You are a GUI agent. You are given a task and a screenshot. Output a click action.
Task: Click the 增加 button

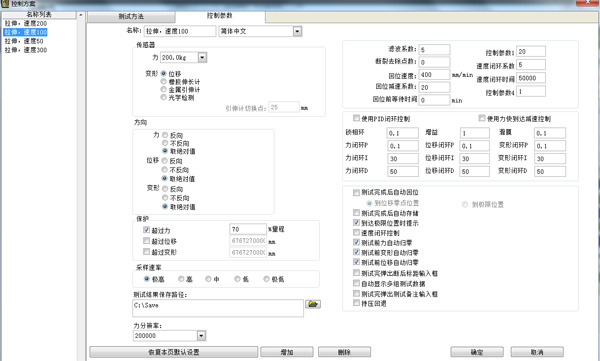pyautogui.click(x=287, y=352)
